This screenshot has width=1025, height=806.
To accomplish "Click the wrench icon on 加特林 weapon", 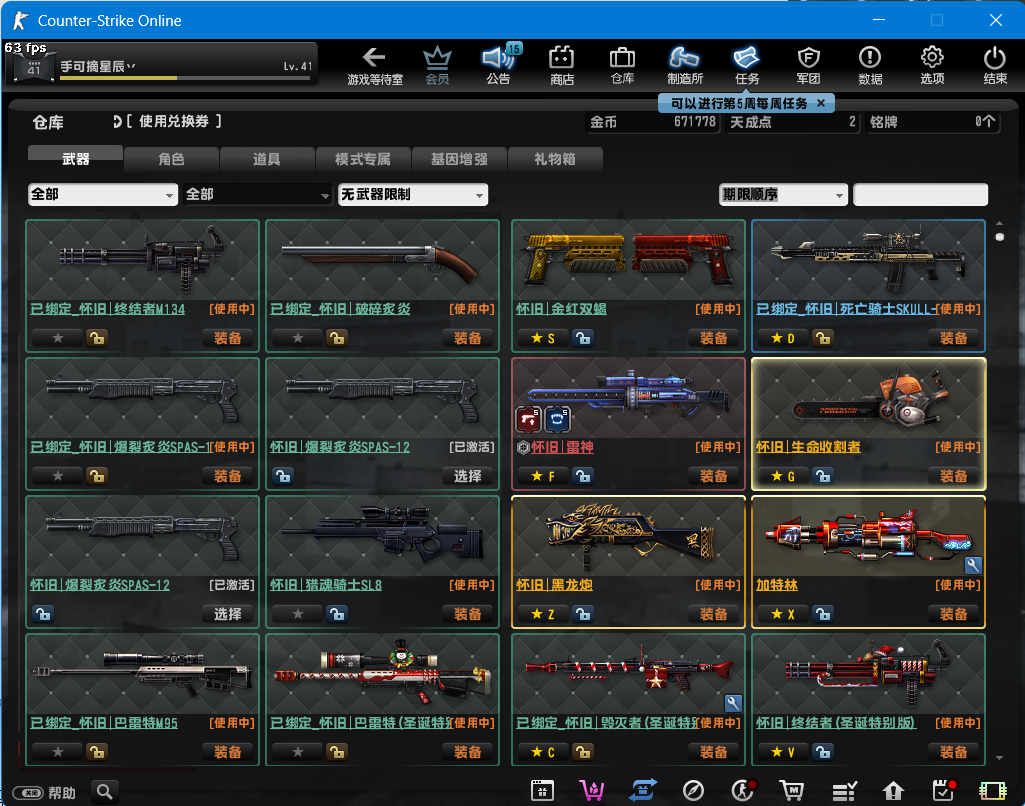I will click(x=973, y=565).
